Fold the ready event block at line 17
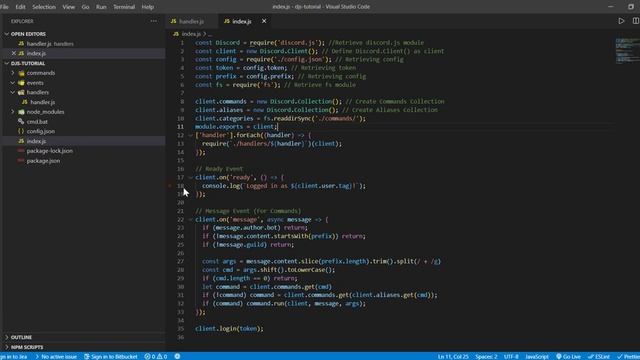Viewport: 640px width, 360px height. (190, 177)
